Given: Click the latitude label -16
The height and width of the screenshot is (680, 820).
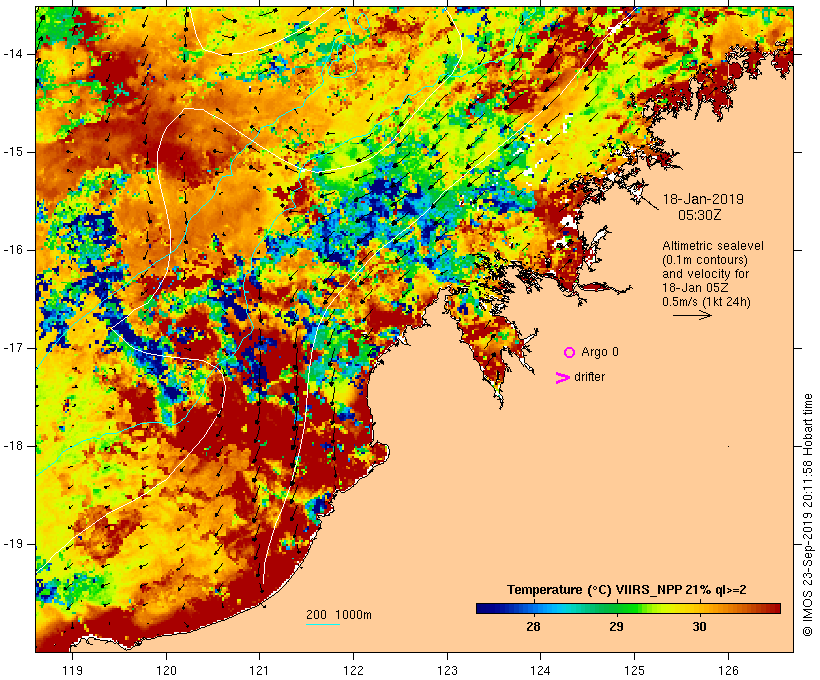Looking at the screenshot, I should (x=13, y=250).
